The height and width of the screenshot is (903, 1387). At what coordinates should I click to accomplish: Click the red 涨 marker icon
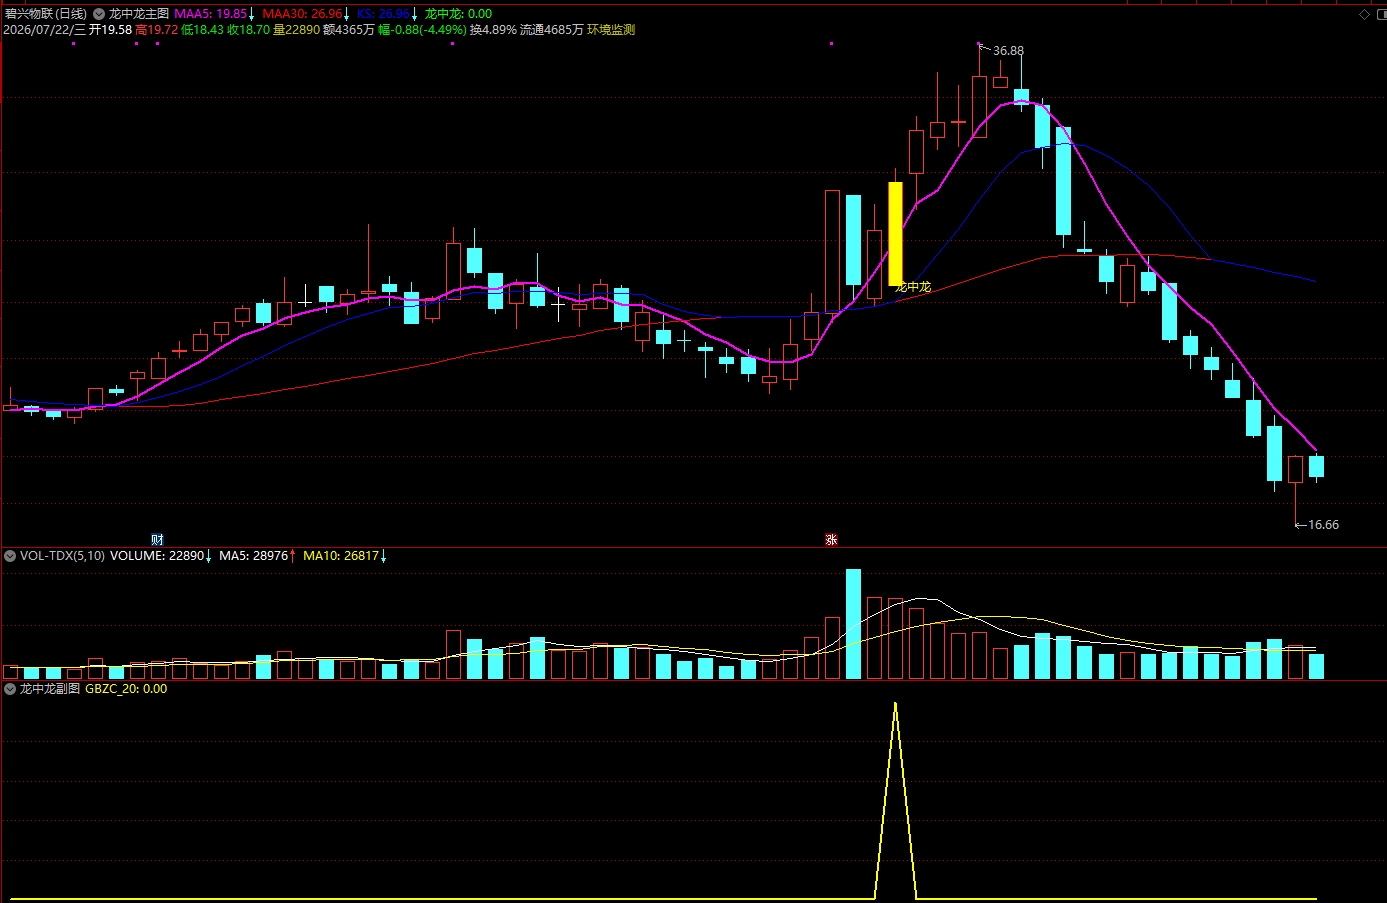pyautogui.click(x=831, y=540)
